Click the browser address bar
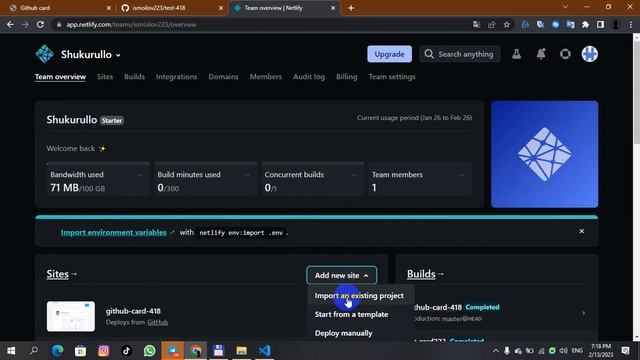This screenshot has height=360, width=640. pyautogui.click(x=261, y=24)
